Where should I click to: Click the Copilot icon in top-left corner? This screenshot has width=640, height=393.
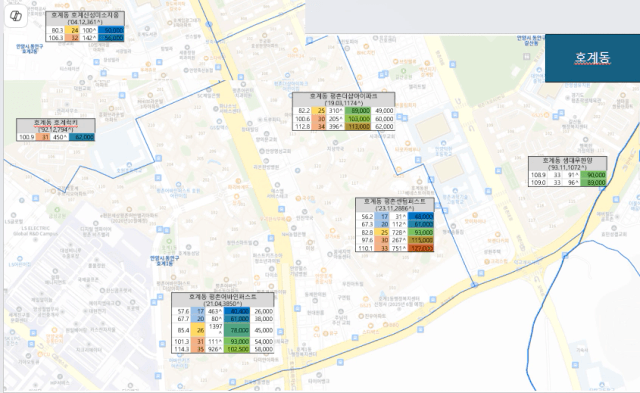click(x=16, y=16)
